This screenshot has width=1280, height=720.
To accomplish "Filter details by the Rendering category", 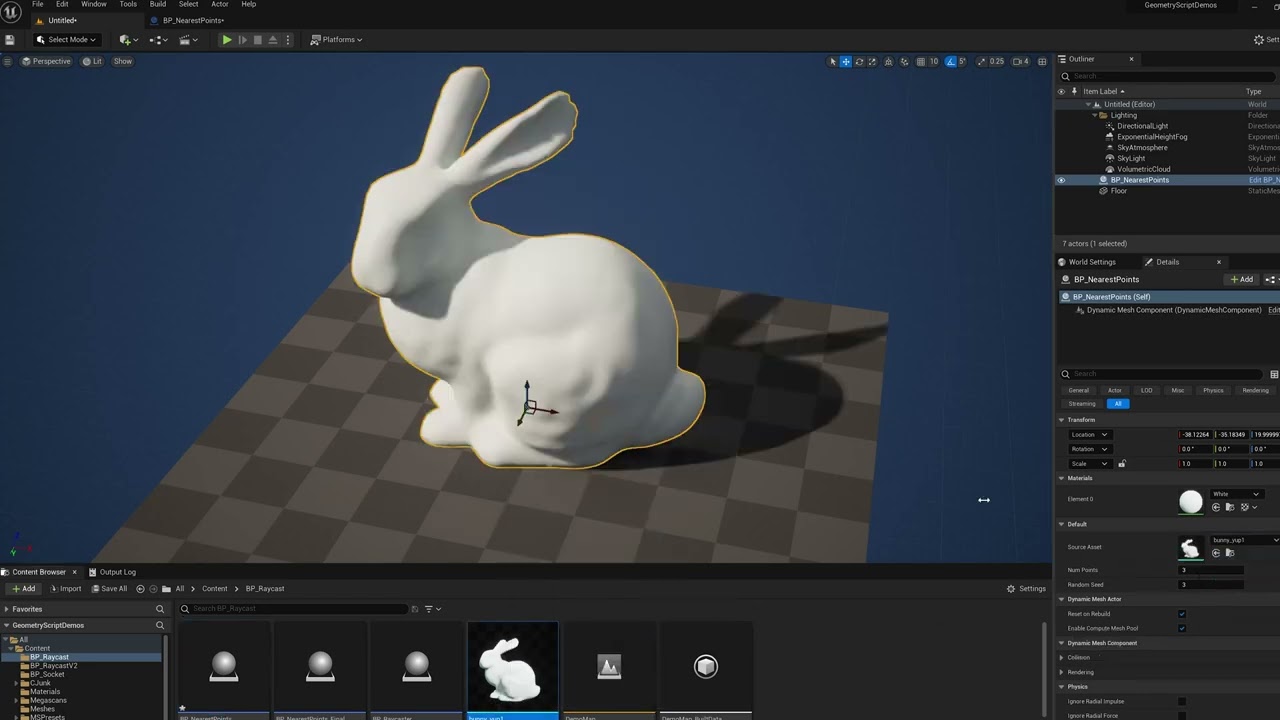I will point(1255,390).
